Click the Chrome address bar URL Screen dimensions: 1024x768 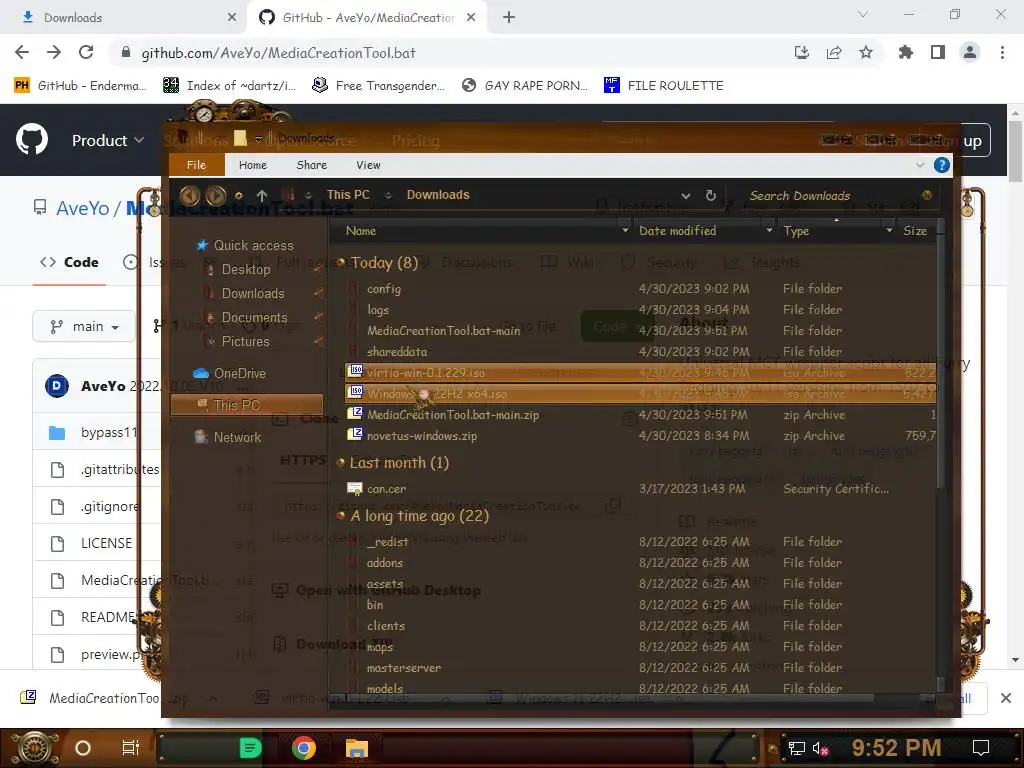[278, 53]
